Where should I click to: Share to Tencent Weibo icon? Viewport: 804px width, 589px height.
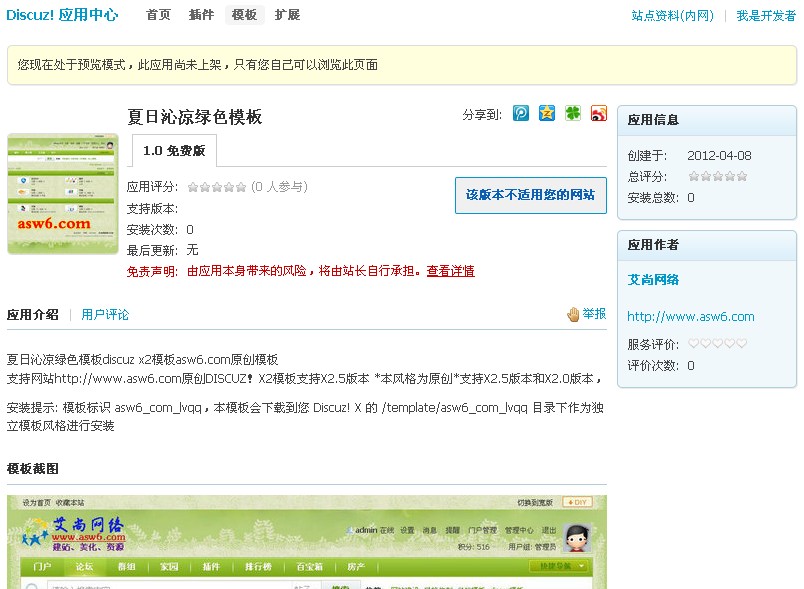(x=520, y=113)
